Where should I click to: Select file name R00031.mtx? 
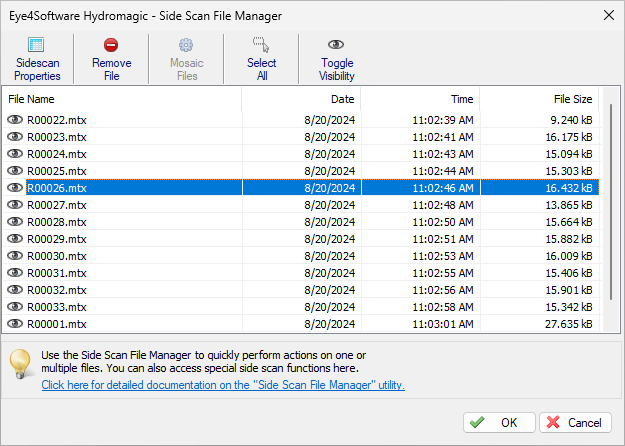[57, 273]
